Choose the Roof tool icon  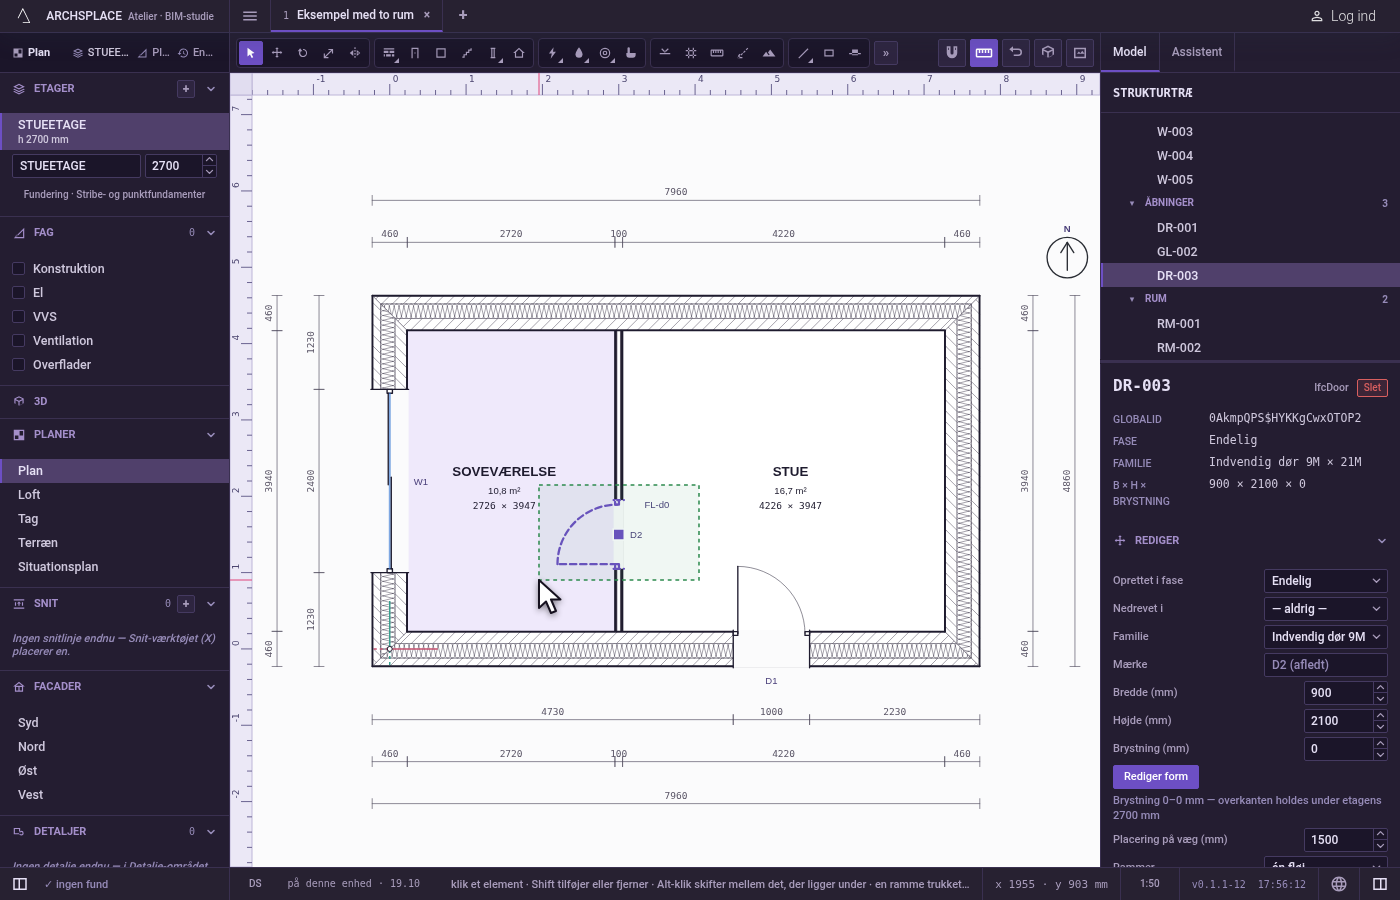[519, 53]
